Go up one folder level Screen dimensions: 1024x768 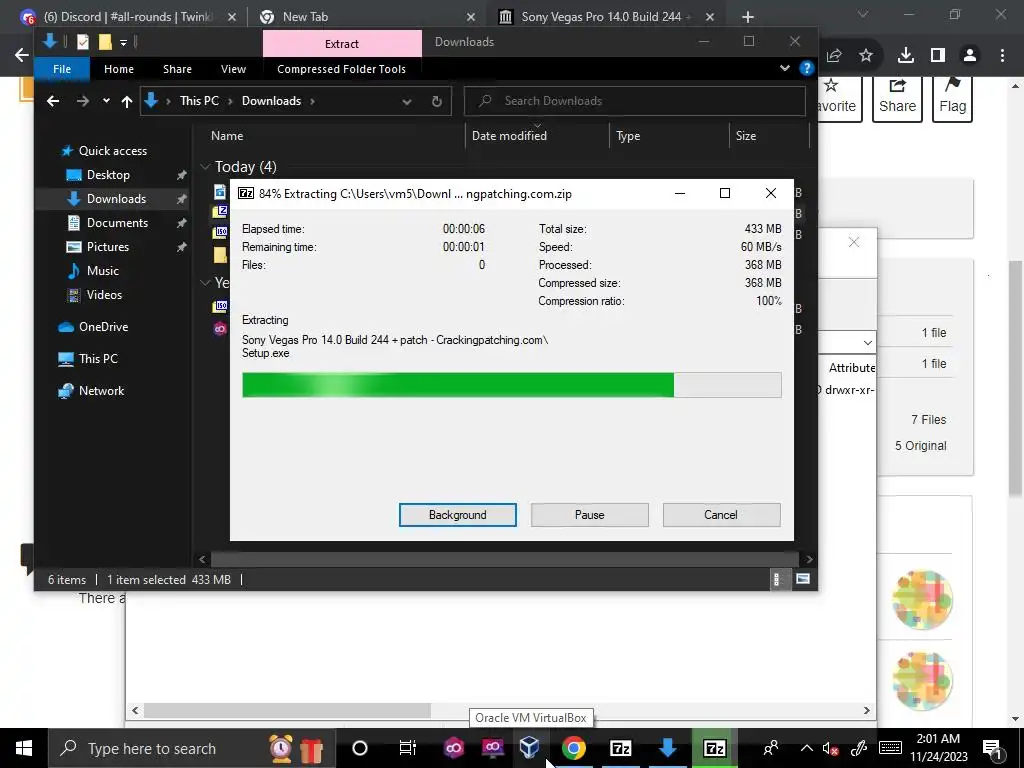pyautogui.click(x=127, y=101)
